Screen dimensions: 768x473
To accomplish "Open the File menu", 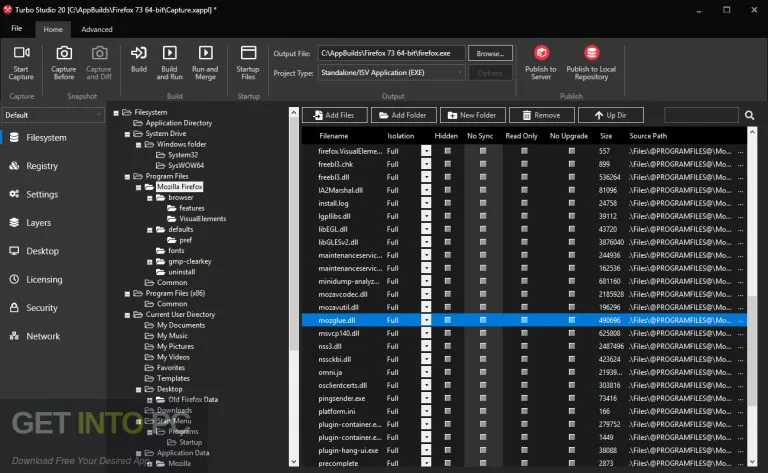I will point(17,28).
